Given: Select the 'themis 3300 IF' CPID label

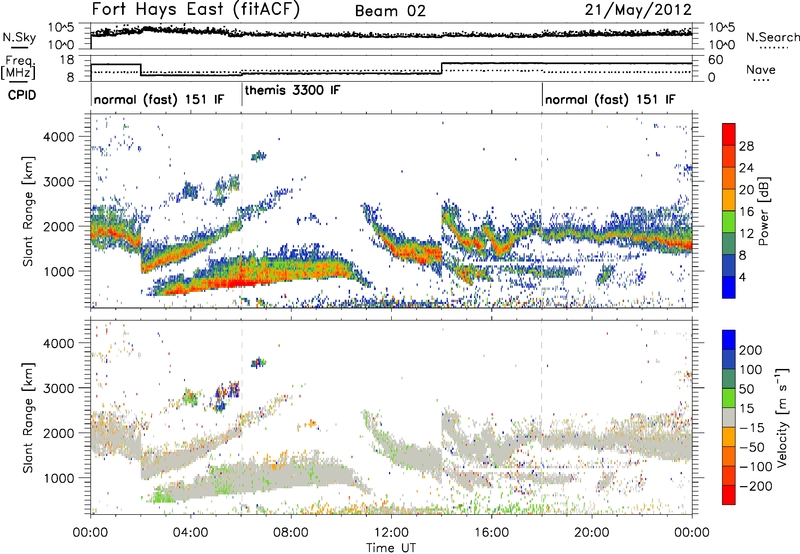Looking at the screenshot, I should 292,90.
